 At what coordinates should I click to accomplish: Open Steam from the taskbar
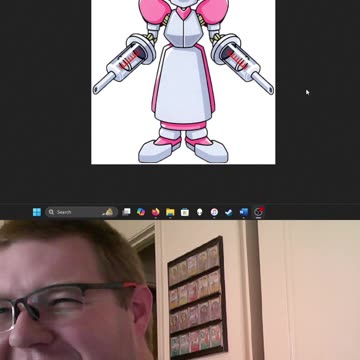tap(229, 212)
